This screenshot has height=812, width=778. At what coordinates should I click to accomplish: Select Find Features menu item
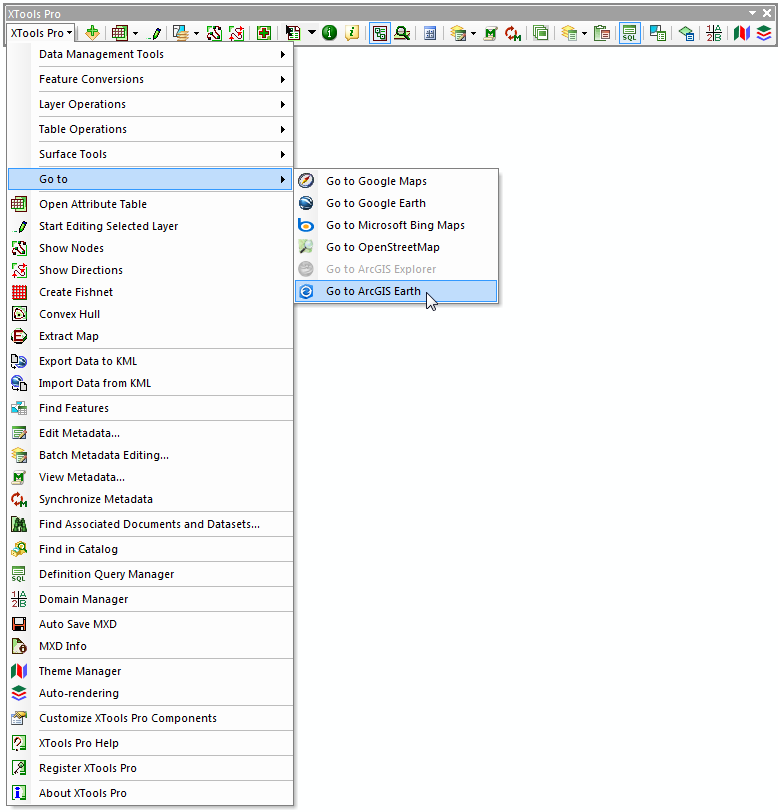pyautogui.click(x=150, y=408)
